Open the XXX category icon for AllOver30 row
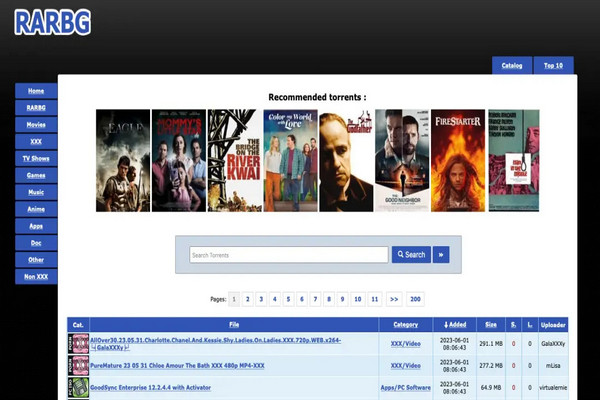600x400 pixels. click(78, 343)
